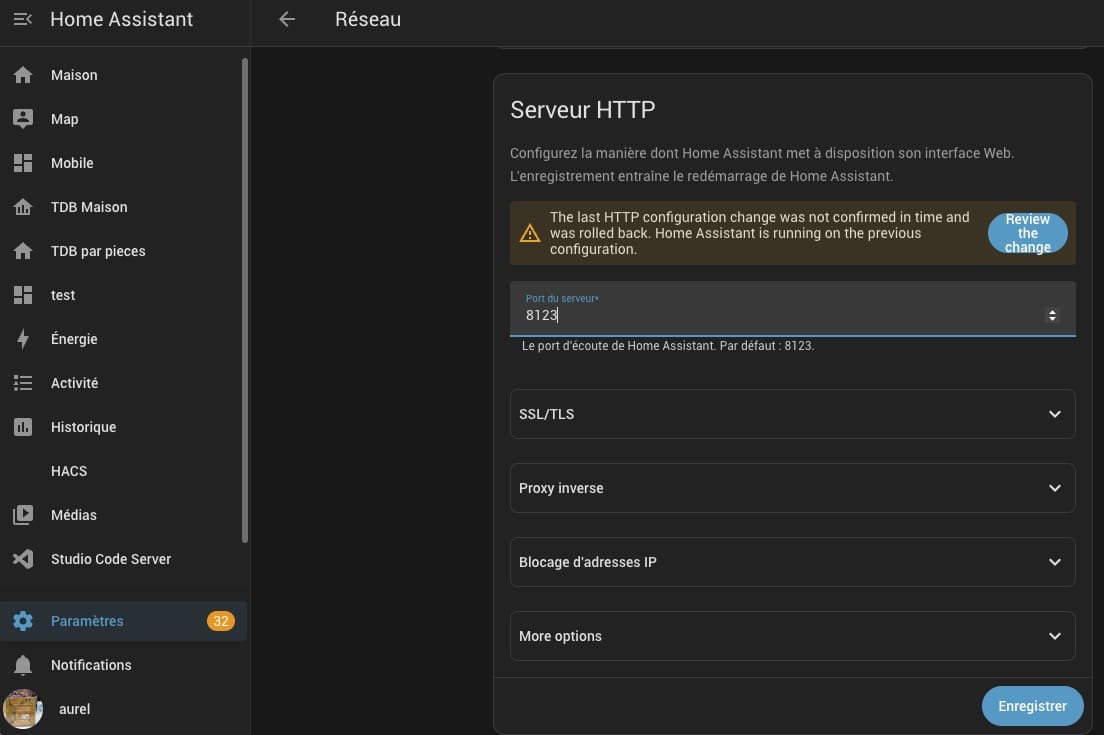Click the Médias play icon
Viewport: 1104px width, 735px height.
click(x=23, y=515)
